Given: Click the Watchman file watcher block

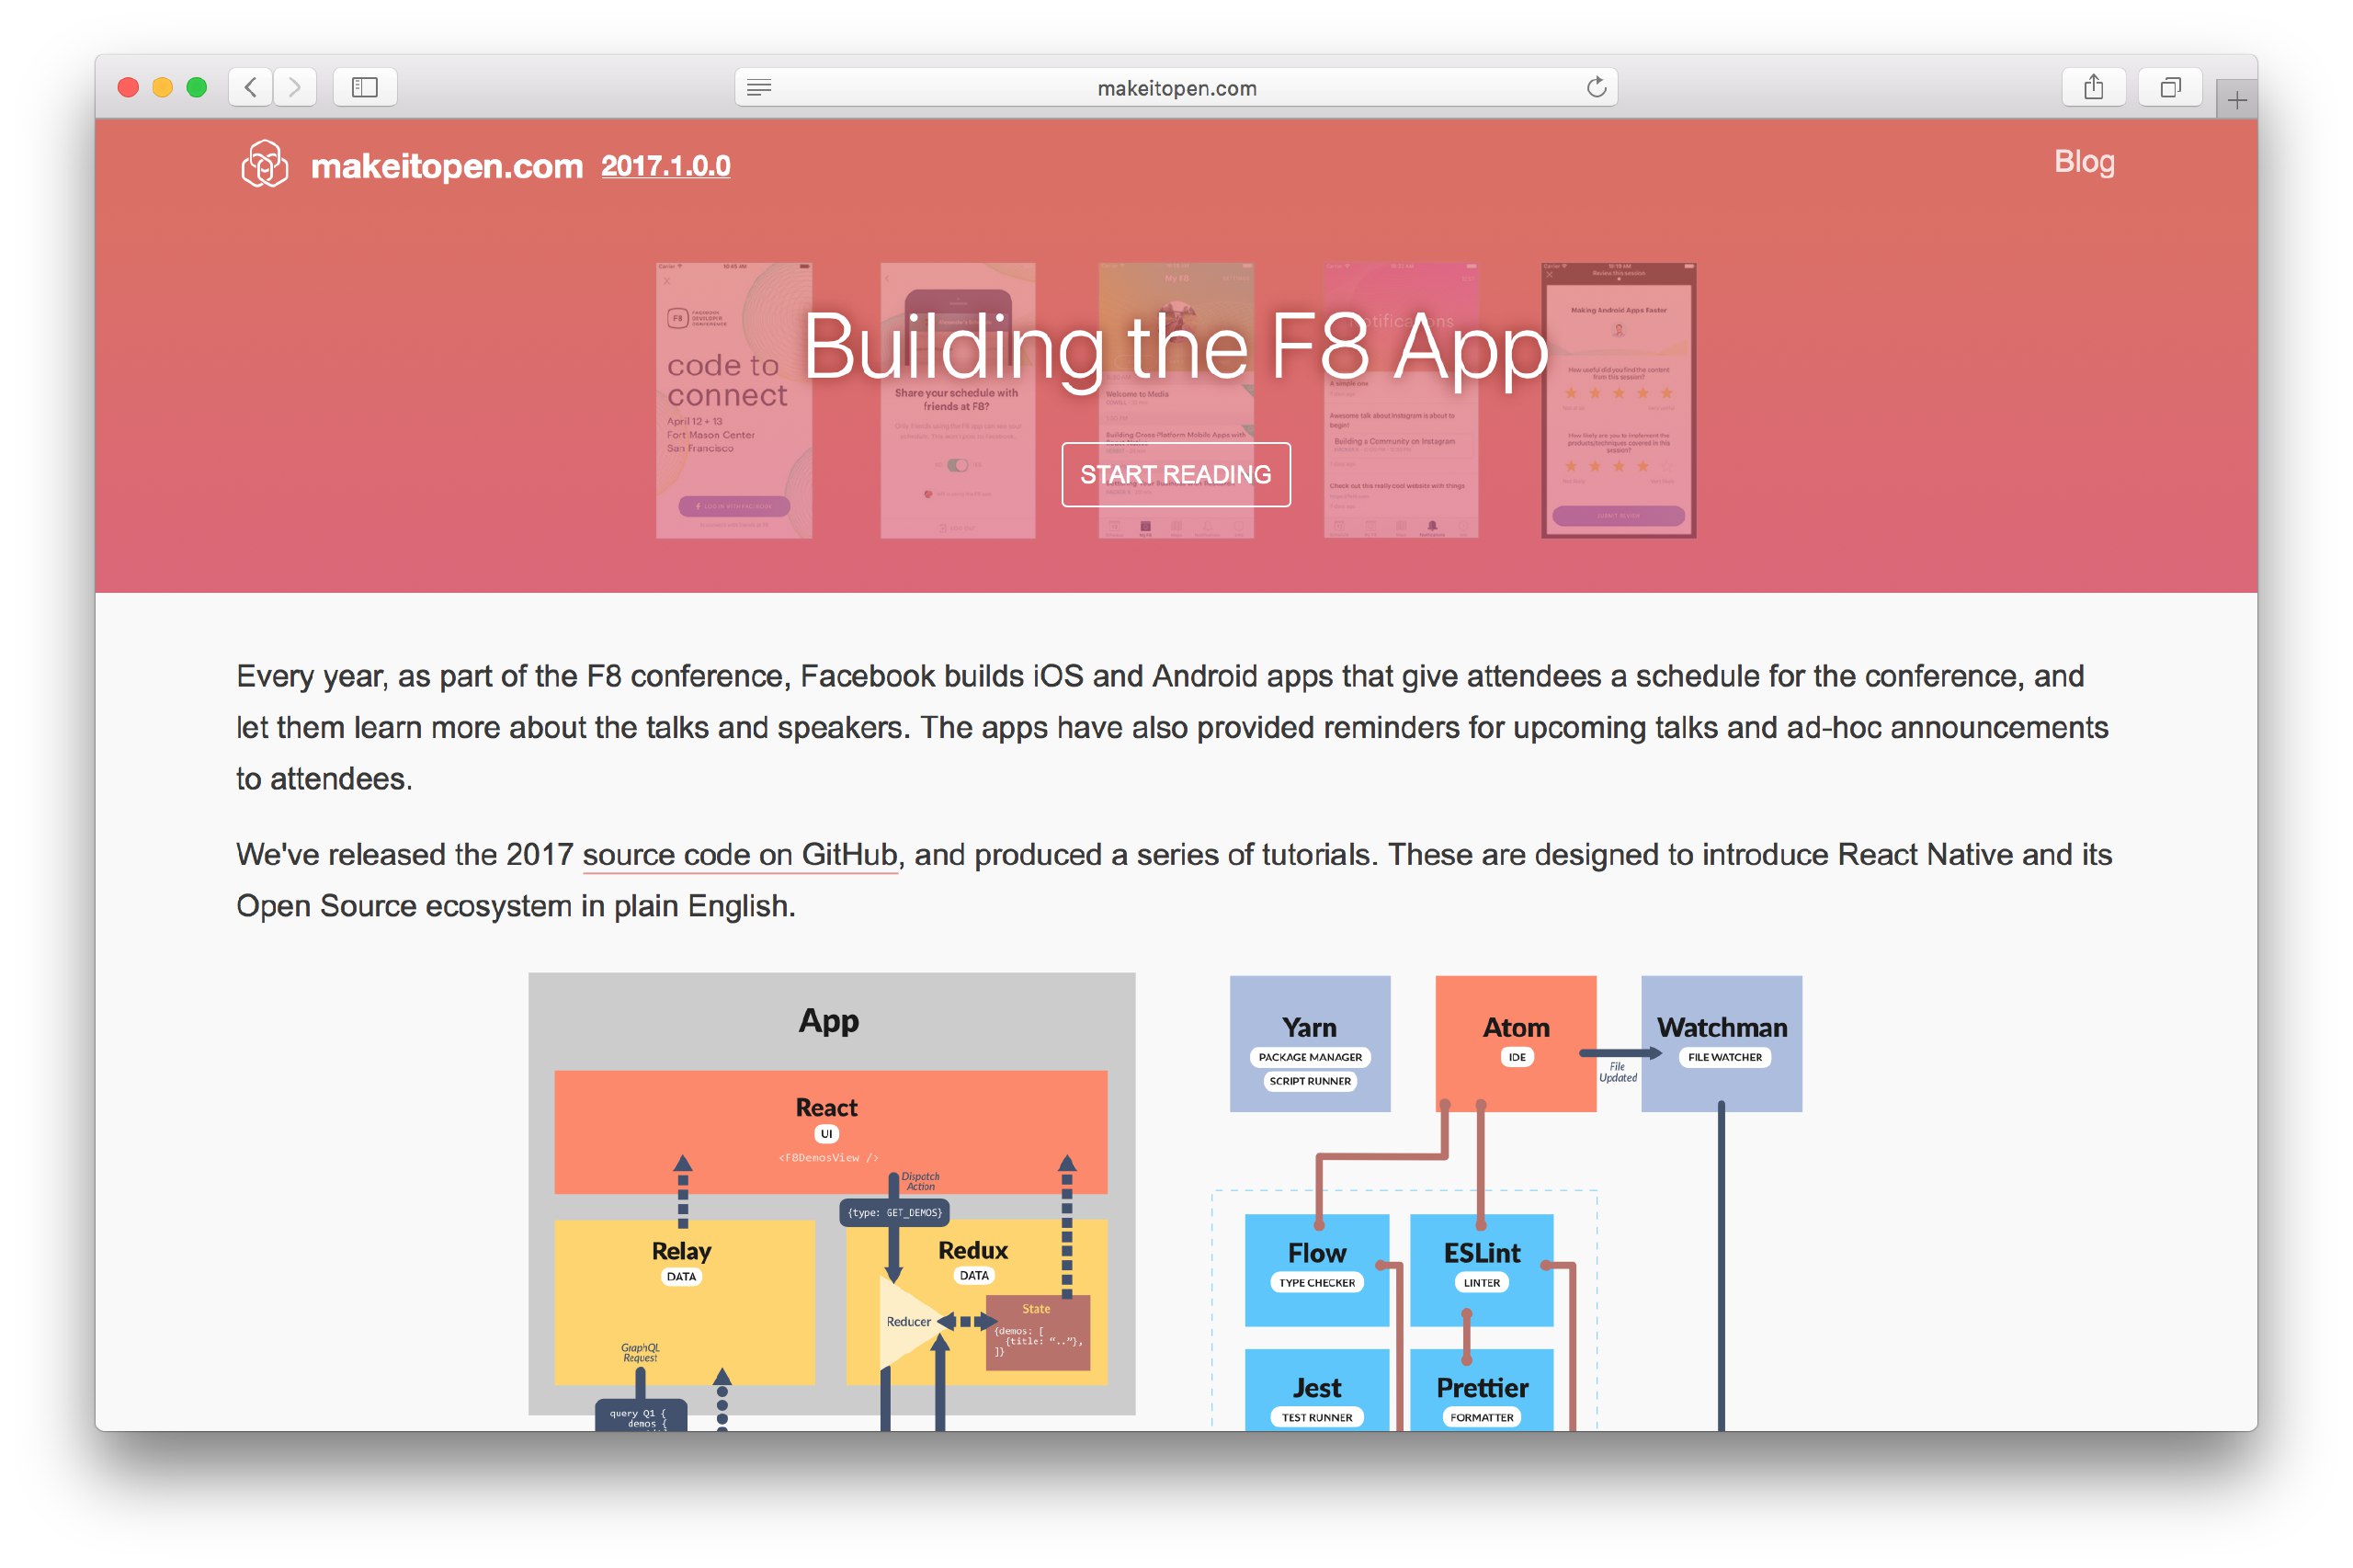Looking at the screenshot, I should (x=1721, y=1043).
